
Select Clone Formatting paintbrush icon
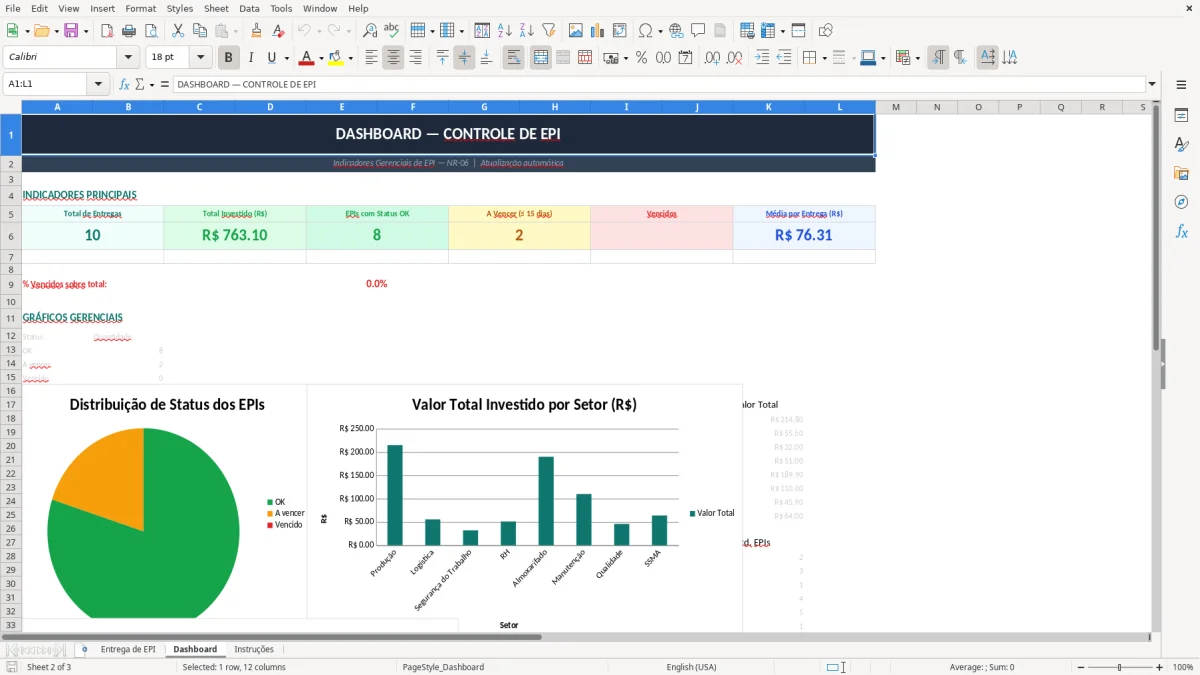(x=257, y=31)
